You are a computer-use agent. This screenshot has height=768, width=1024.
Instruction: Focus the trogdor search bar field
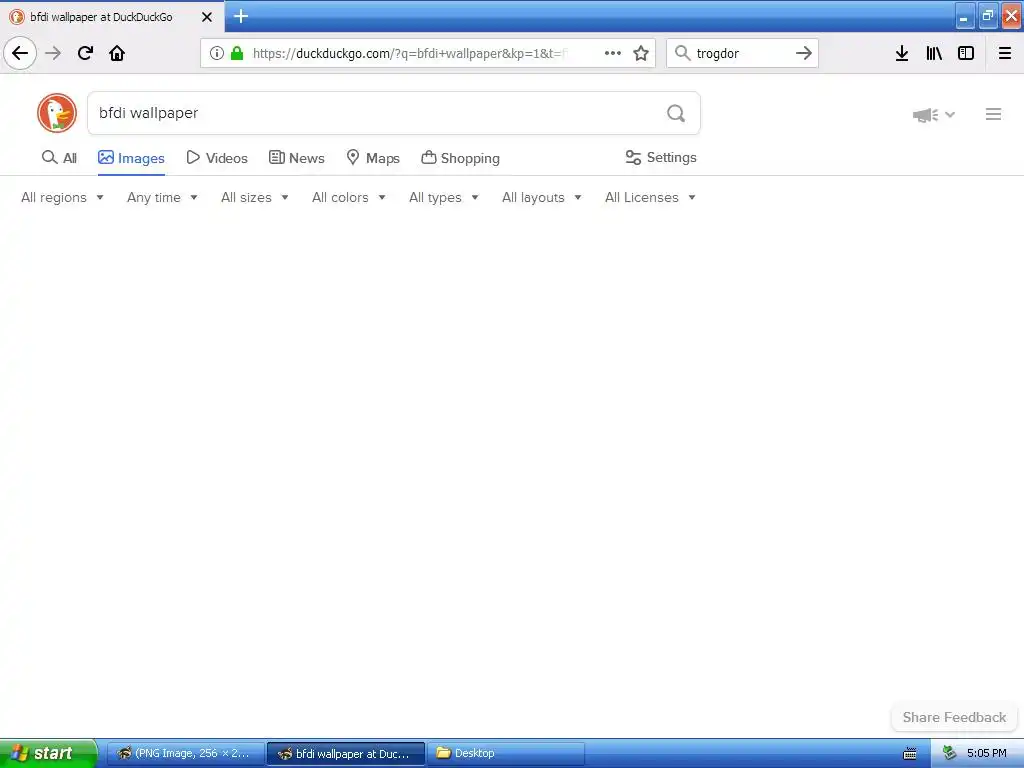[x=743, y=53]
